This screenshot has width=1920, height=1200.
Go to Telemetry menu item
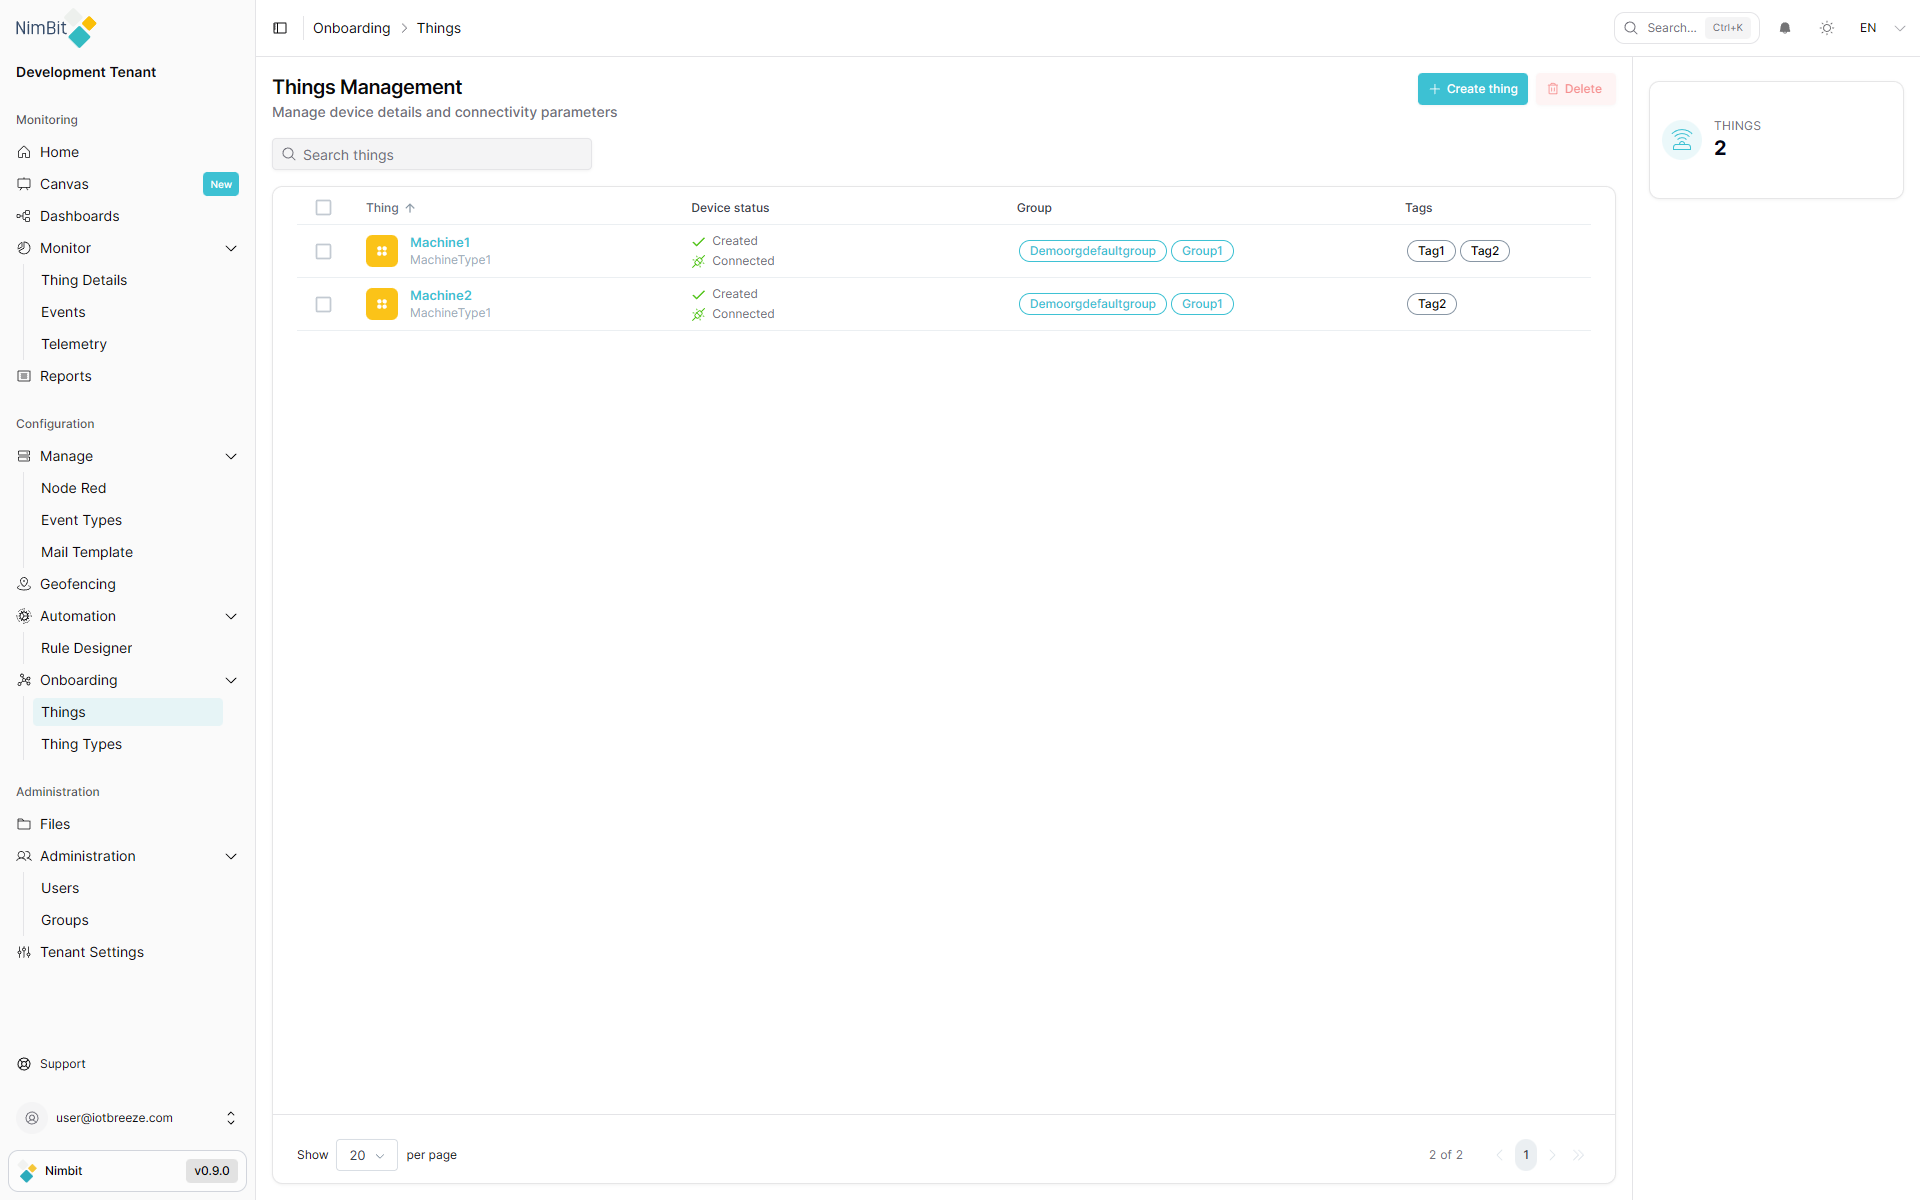[x=74, y=344]
